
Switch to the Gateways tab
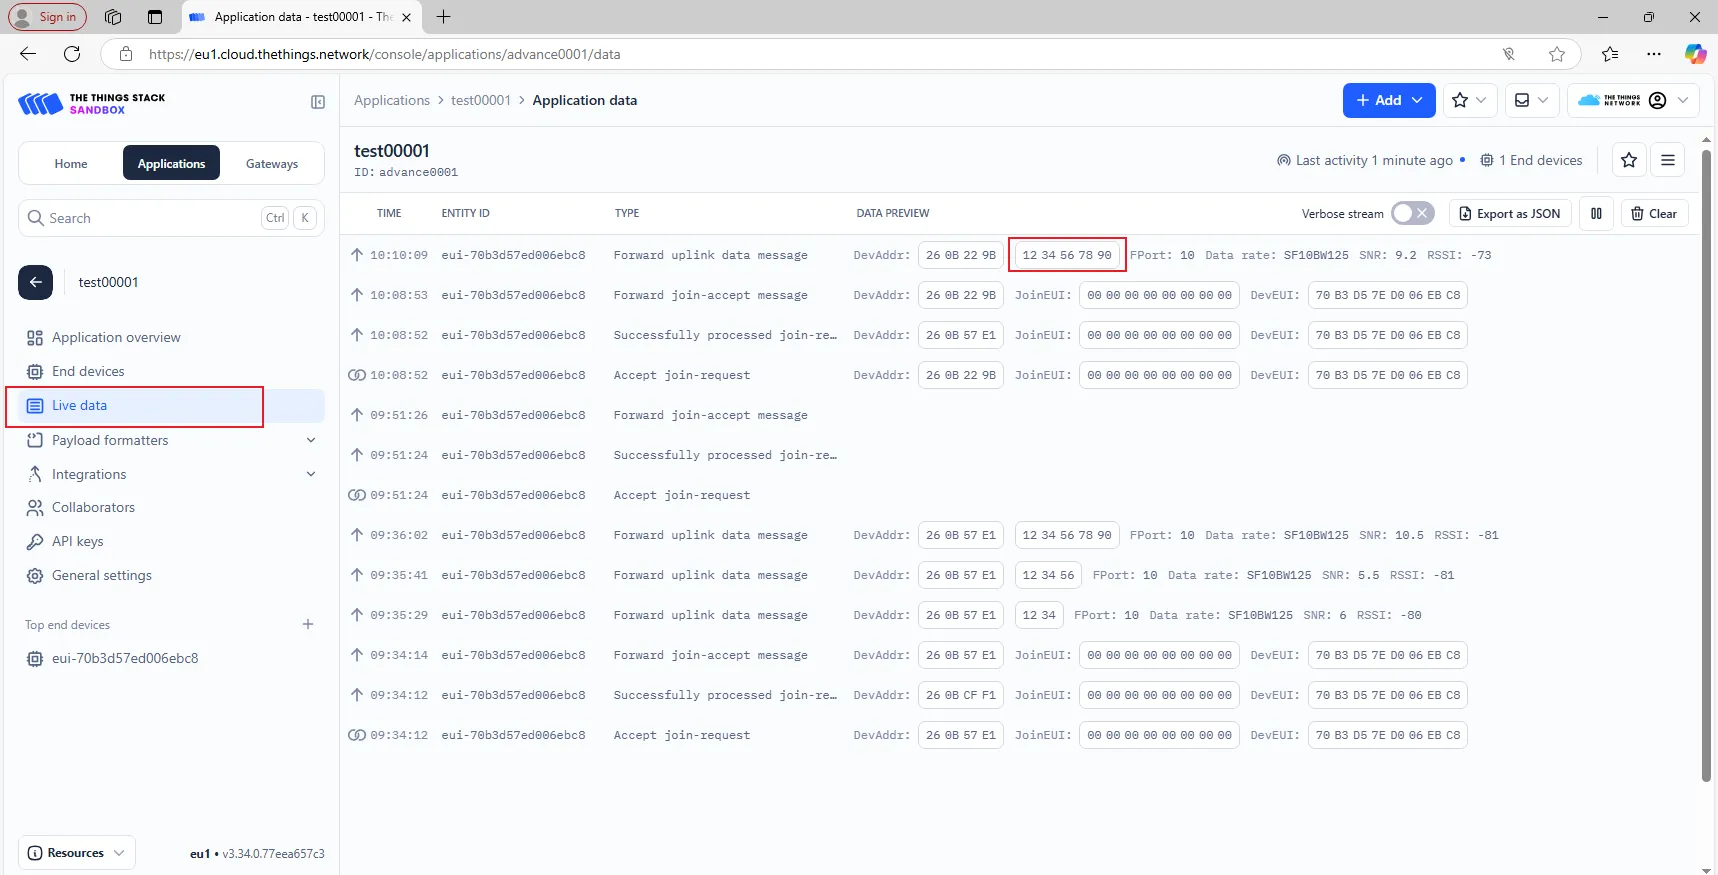click(x=272, y=164)
